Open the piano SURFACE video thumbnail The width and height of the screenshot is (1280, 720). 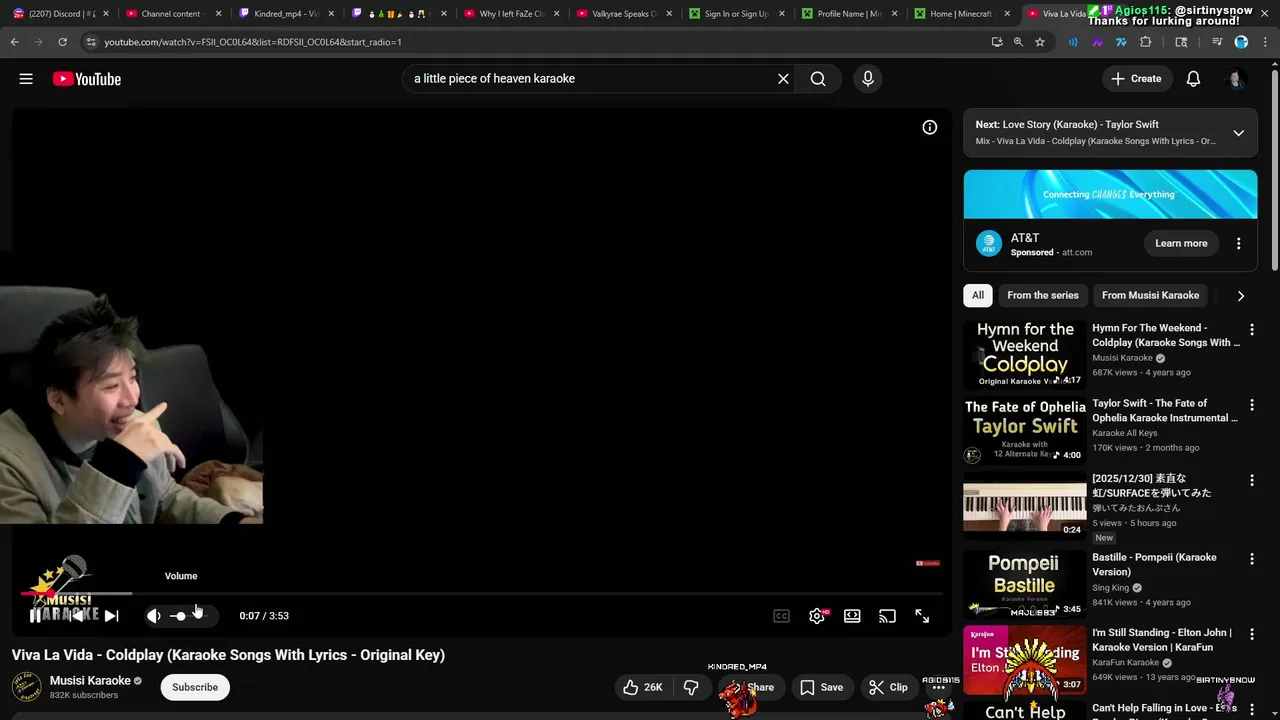(1025, 505)
